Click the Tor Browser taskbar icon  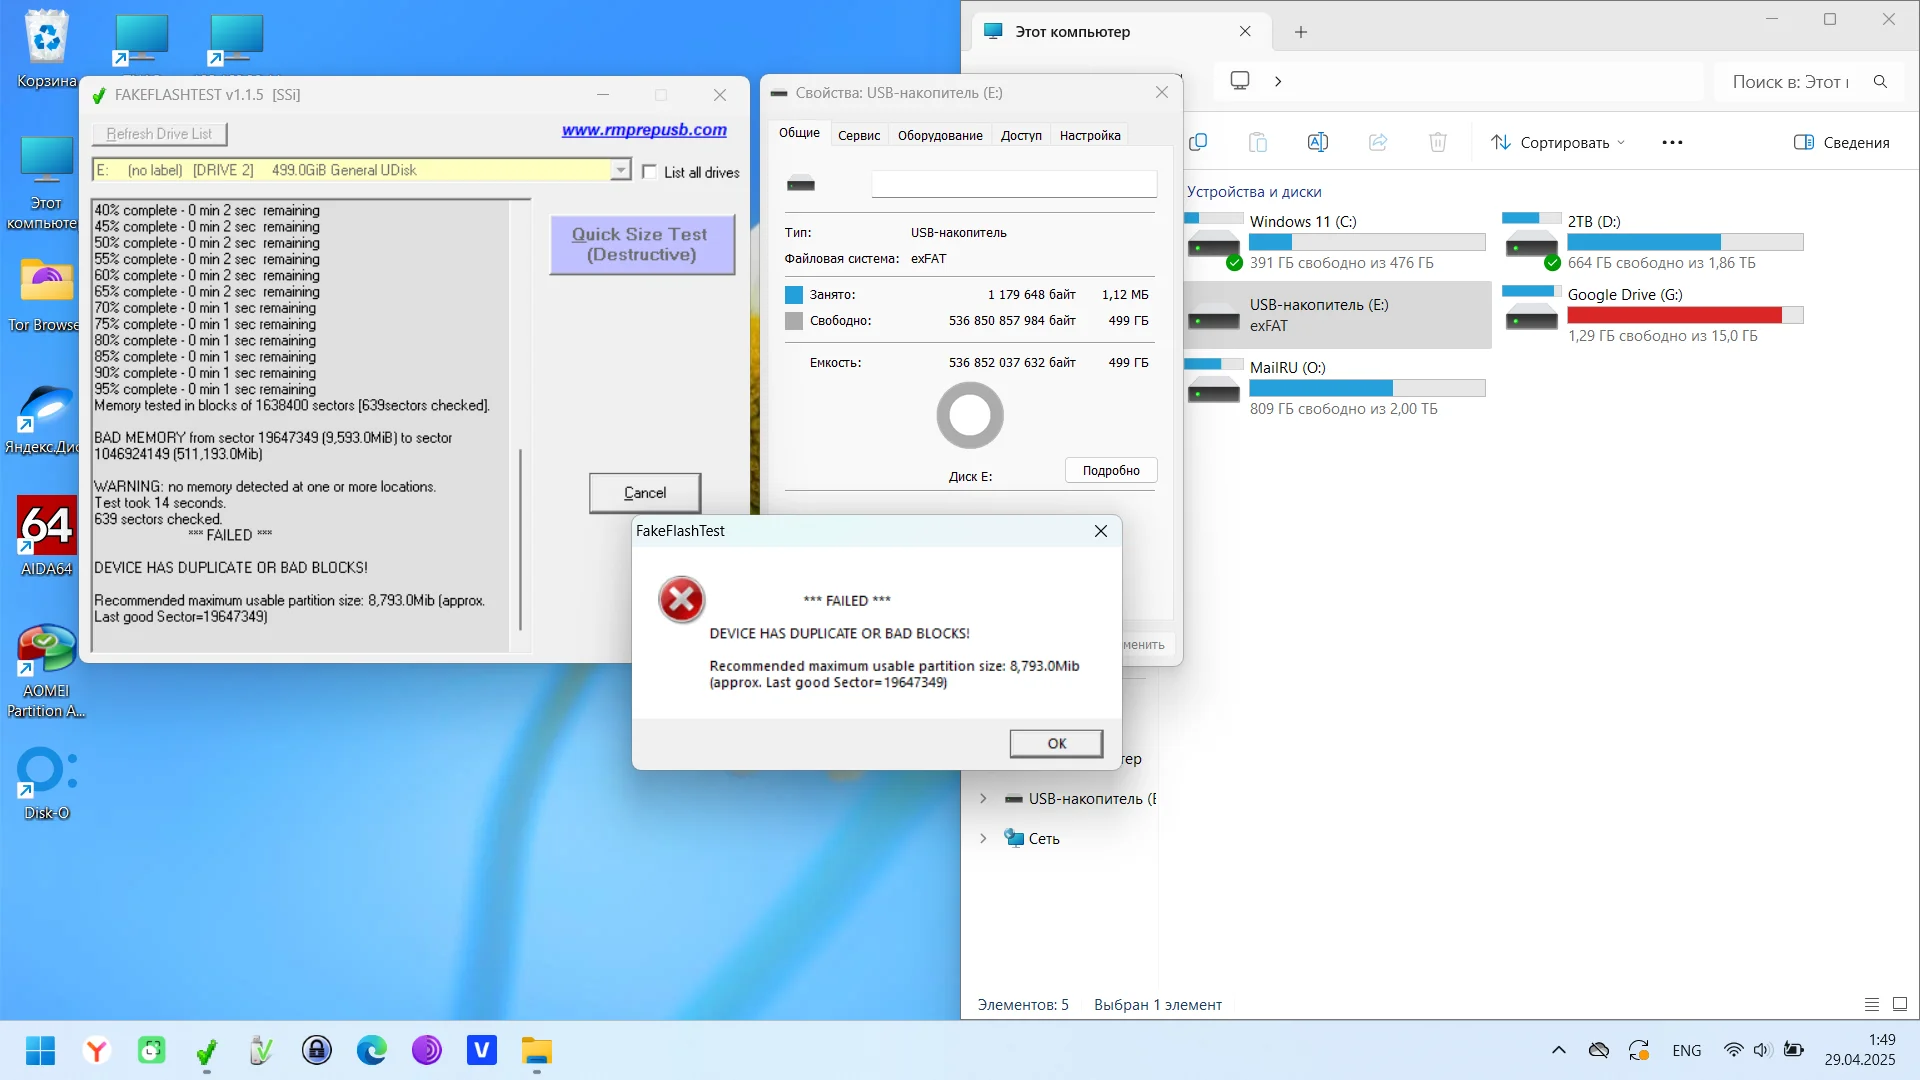tap(427, 1050)
